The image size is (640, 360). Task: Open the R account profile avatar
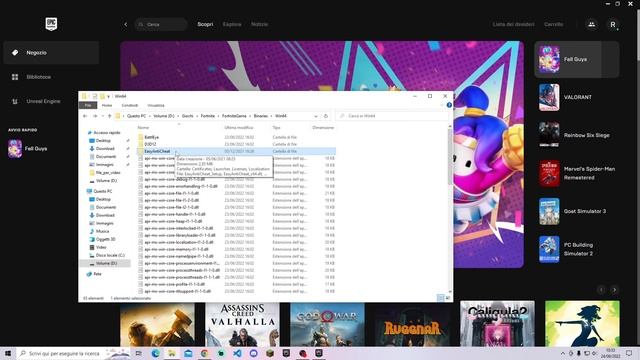coord(613,24)
